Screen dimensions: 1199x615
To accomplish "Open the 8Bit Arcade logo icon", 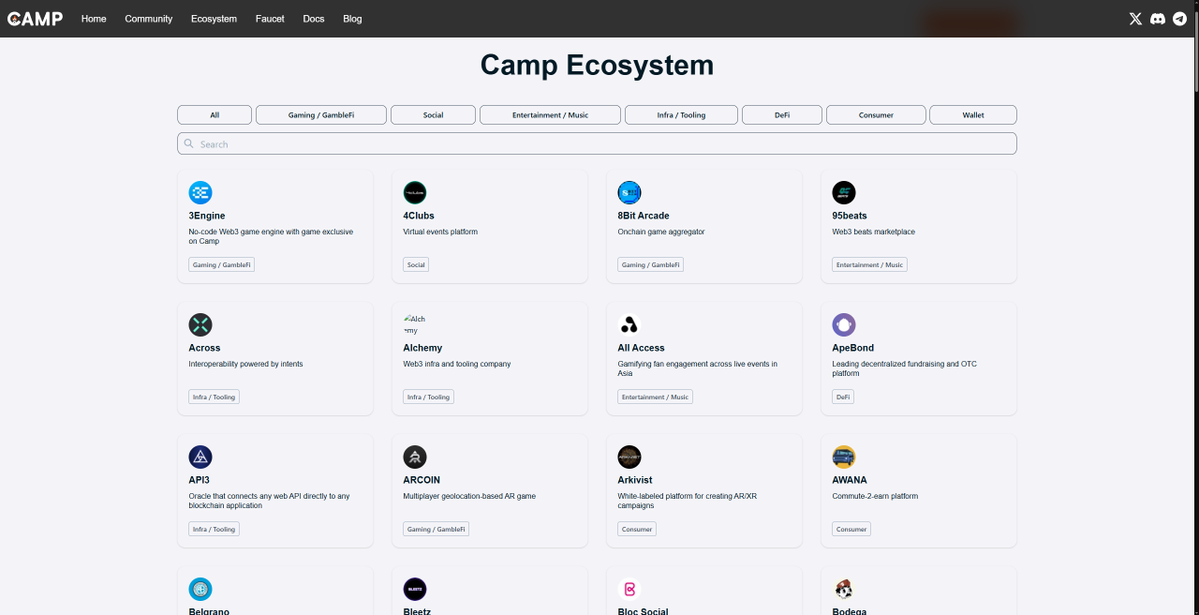I will click(x=629, y=192).
